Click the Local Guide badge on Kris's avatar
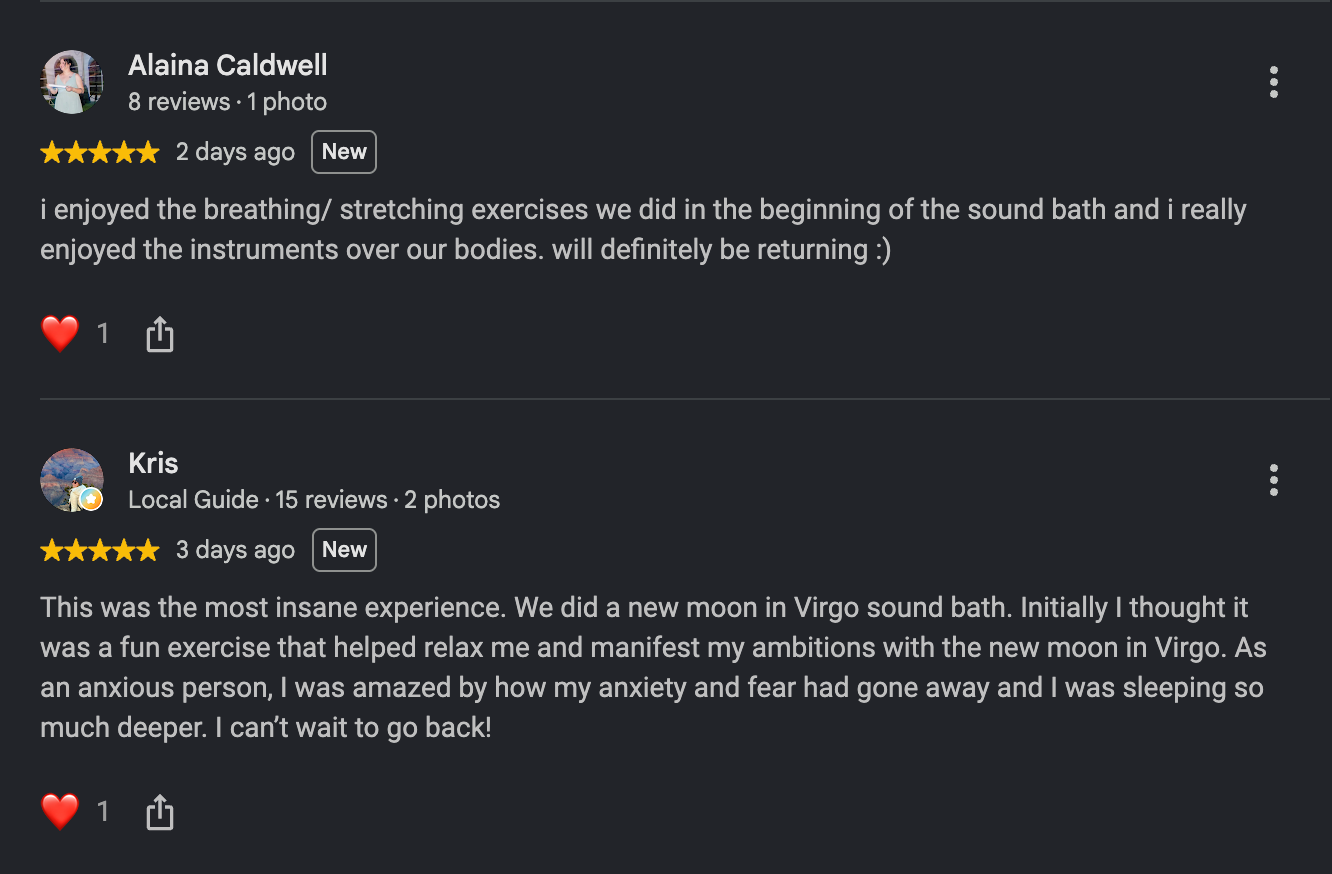This screenshot has height=874, width=1332. [x=91, y=499]
